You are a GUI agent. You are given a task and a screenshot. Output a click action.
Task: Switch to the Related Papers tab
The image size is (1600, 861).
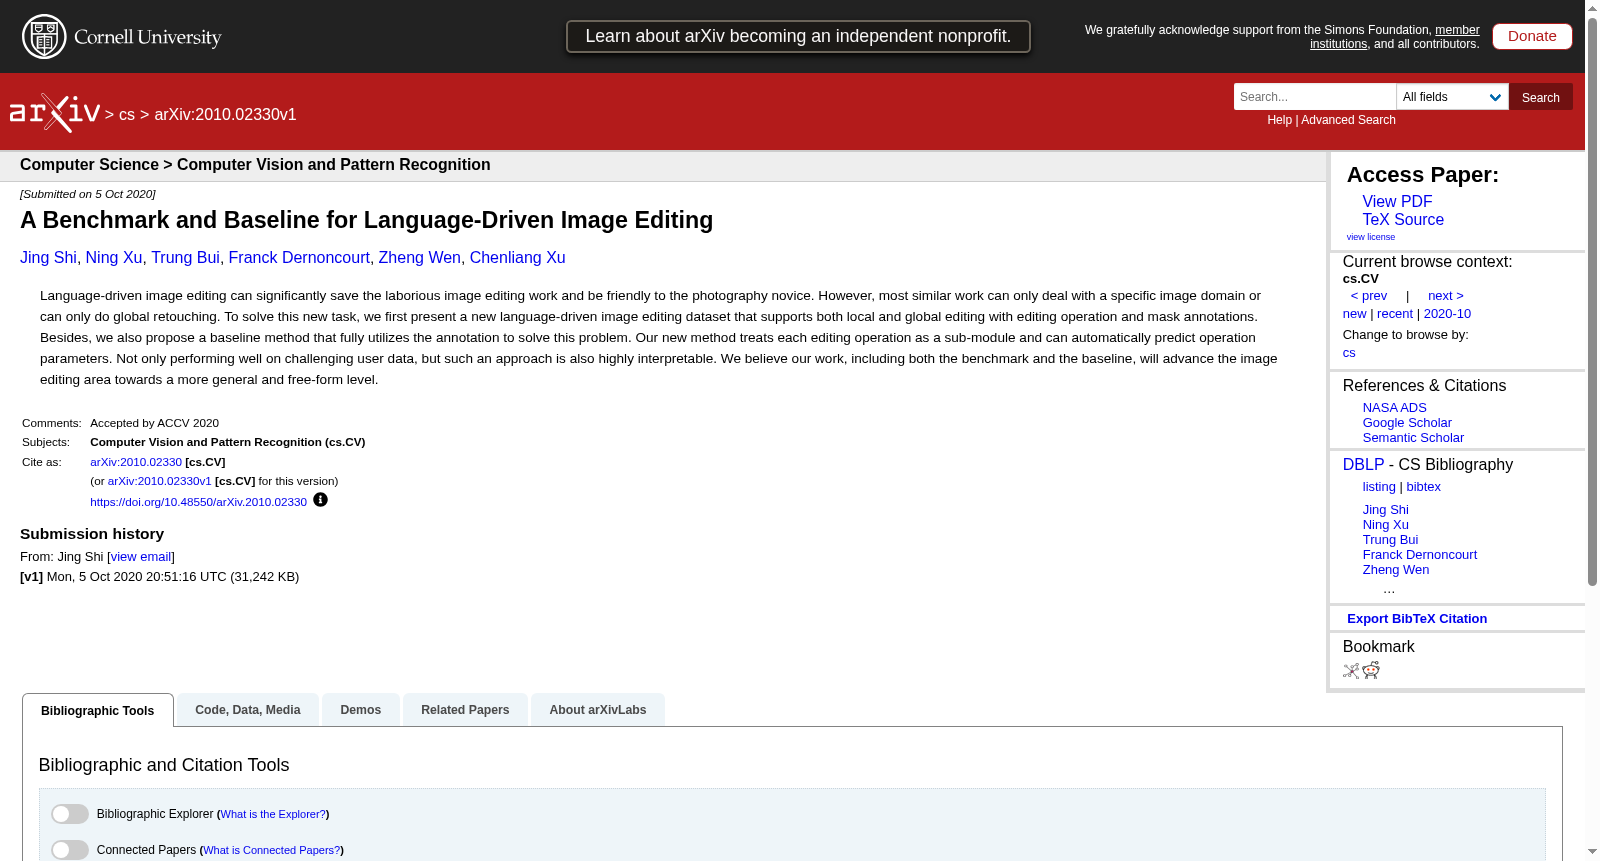tap(465, 710)
